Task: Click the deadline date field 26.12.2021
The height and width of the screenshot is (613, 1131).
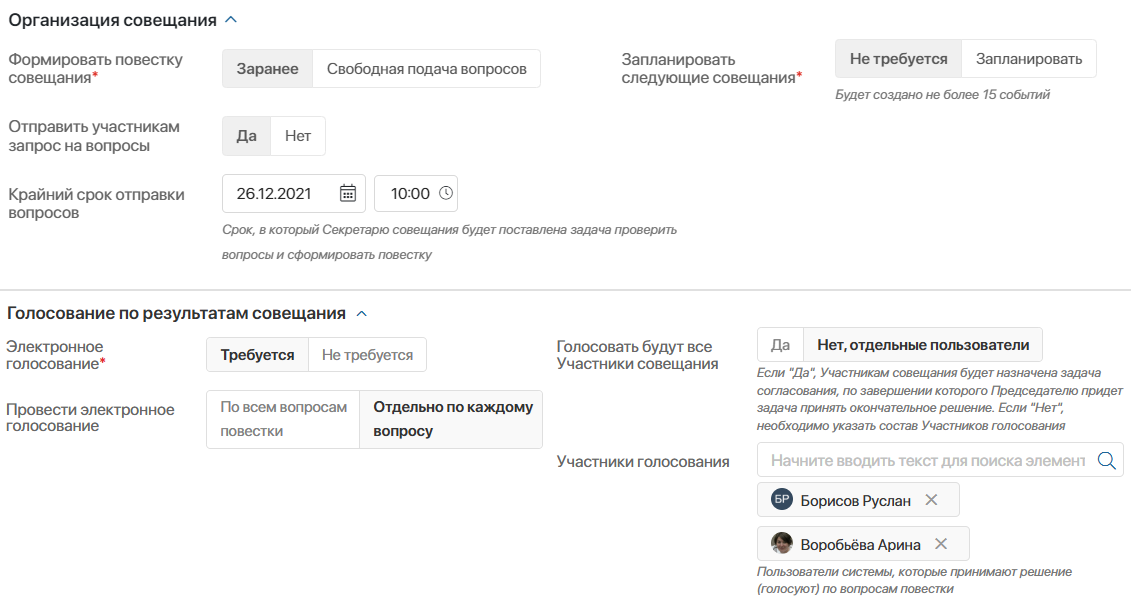Action: click(294, 193)
